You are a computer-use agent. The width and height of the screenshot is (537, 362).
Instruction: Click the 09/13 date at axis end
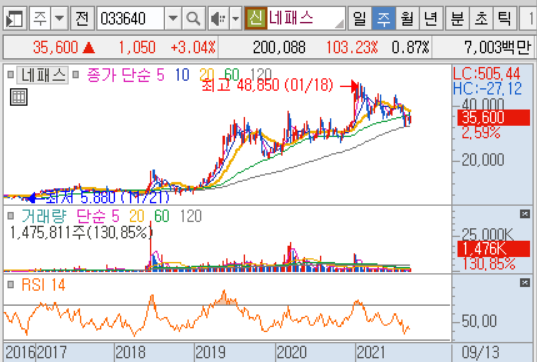pyautogui.click(x=480, y=352)
